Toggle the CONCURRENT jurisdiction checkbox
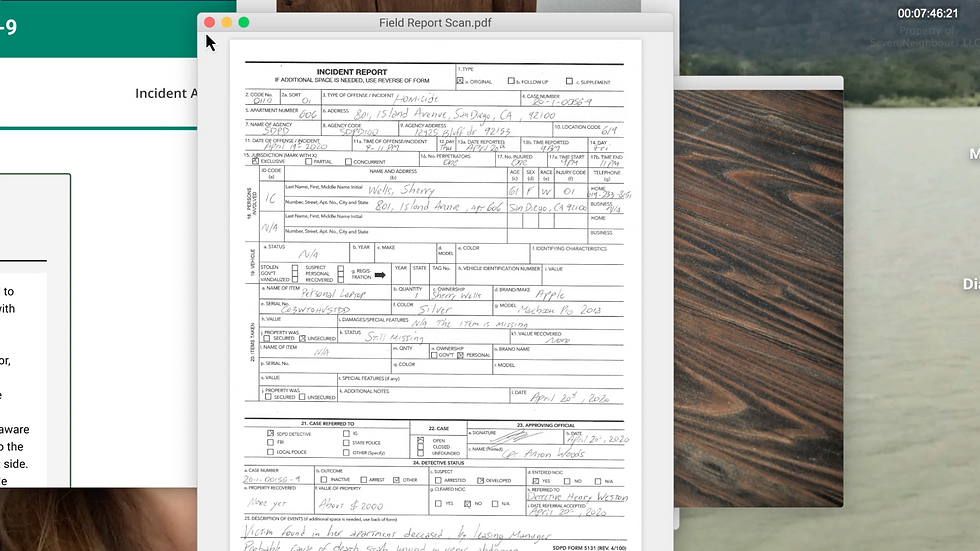The image size is (980, 551). pyautogui.click(x=348, y=161)
